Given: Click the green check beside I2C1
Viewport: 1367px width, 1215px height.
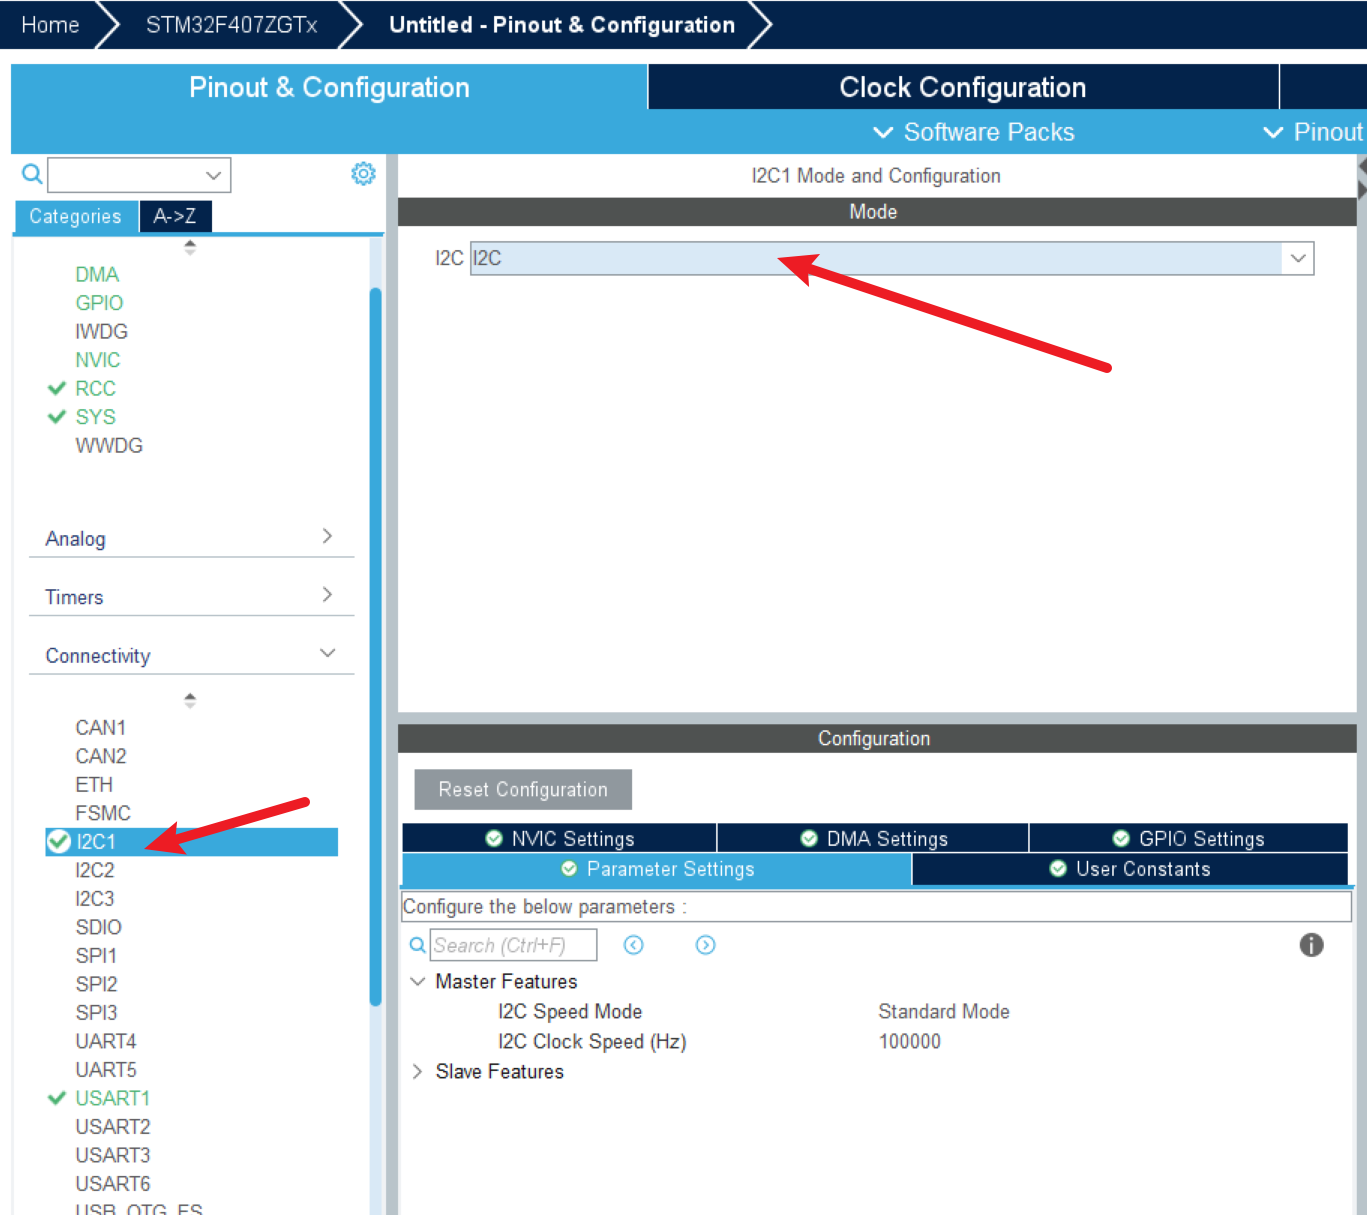Looking at the screenshot, I should pyautogui.click(x=59, y=842).
